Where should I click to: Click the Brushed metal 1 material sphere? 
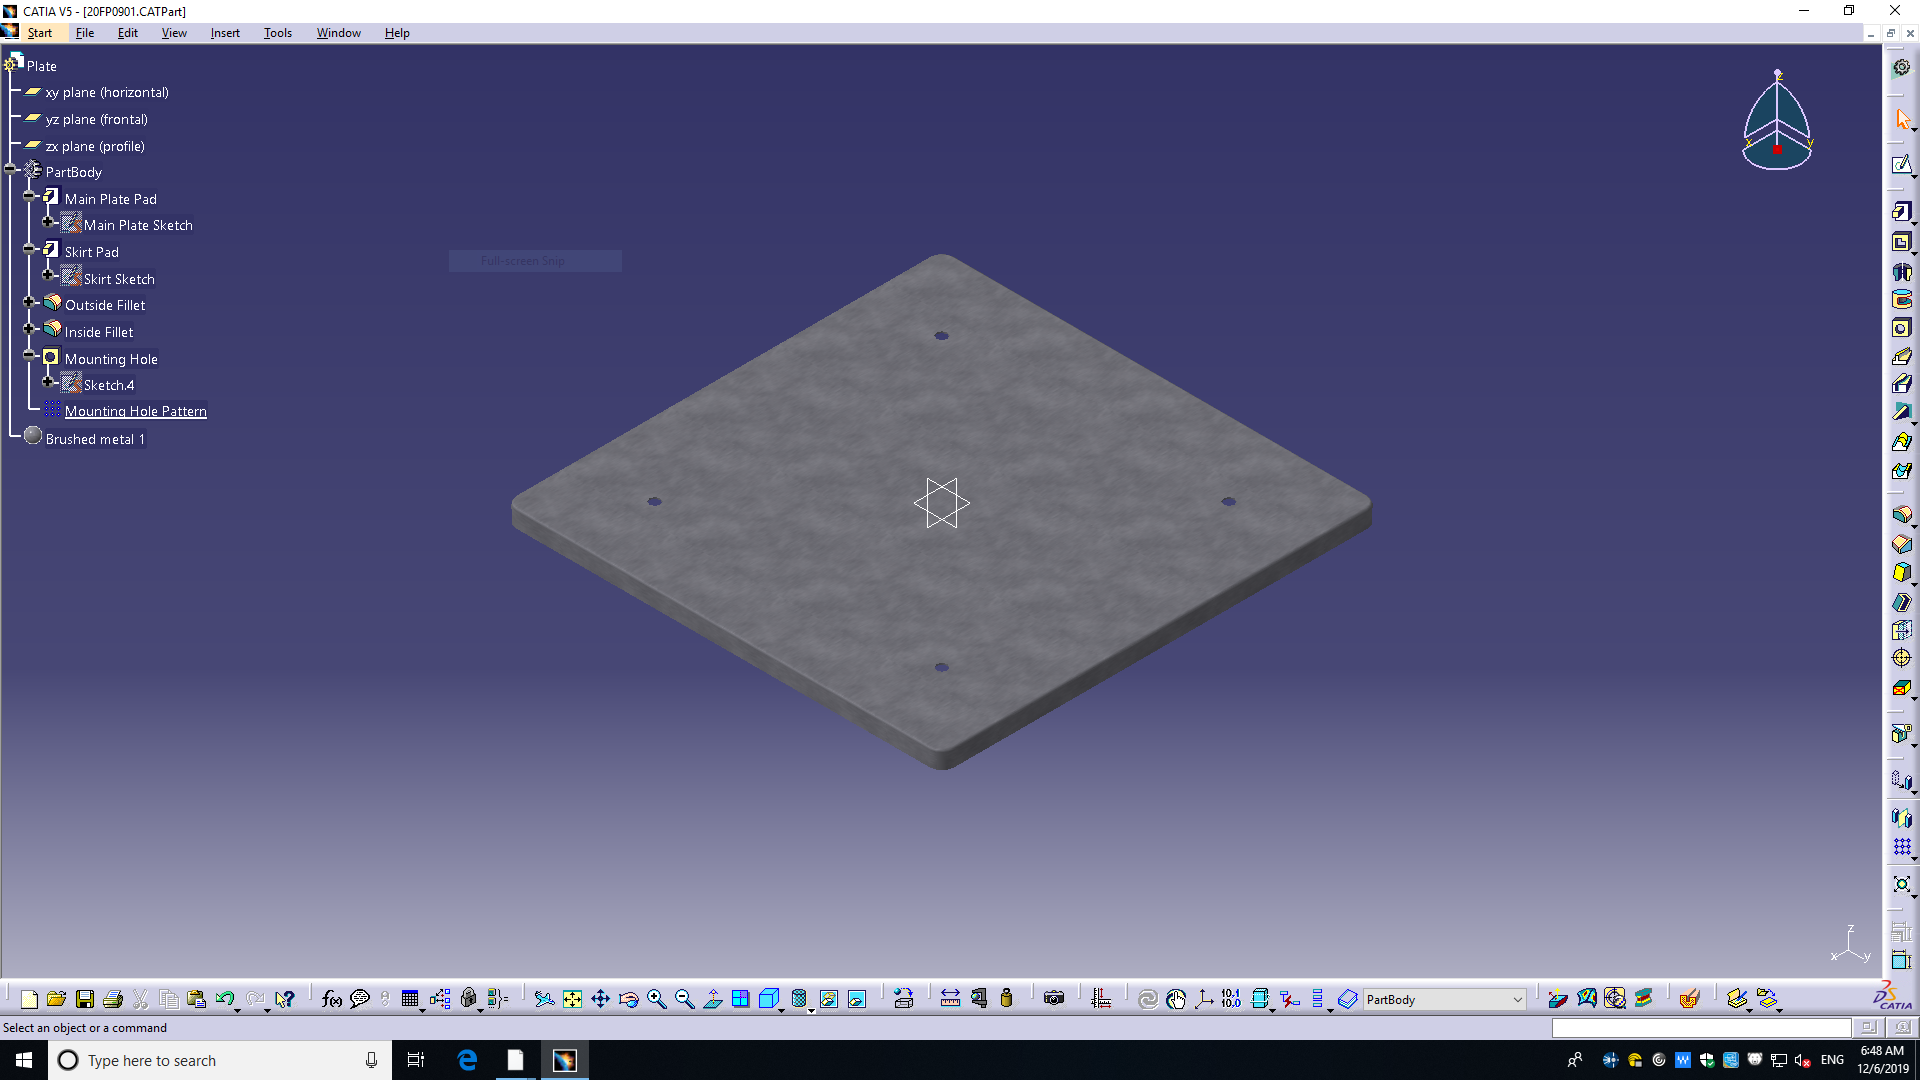tap(32, 437)
